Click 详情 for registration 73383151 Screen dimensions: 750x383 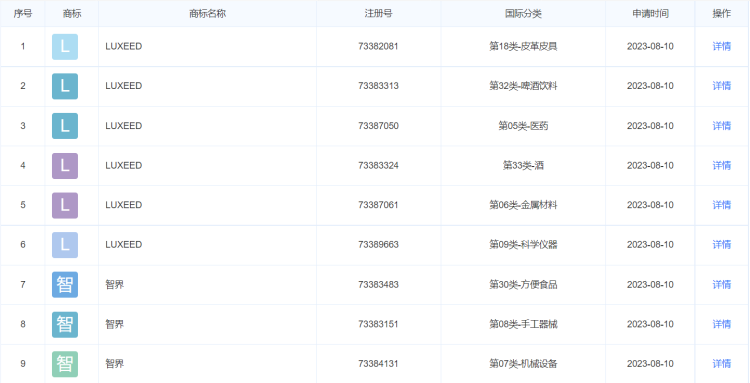coord(721,324)
